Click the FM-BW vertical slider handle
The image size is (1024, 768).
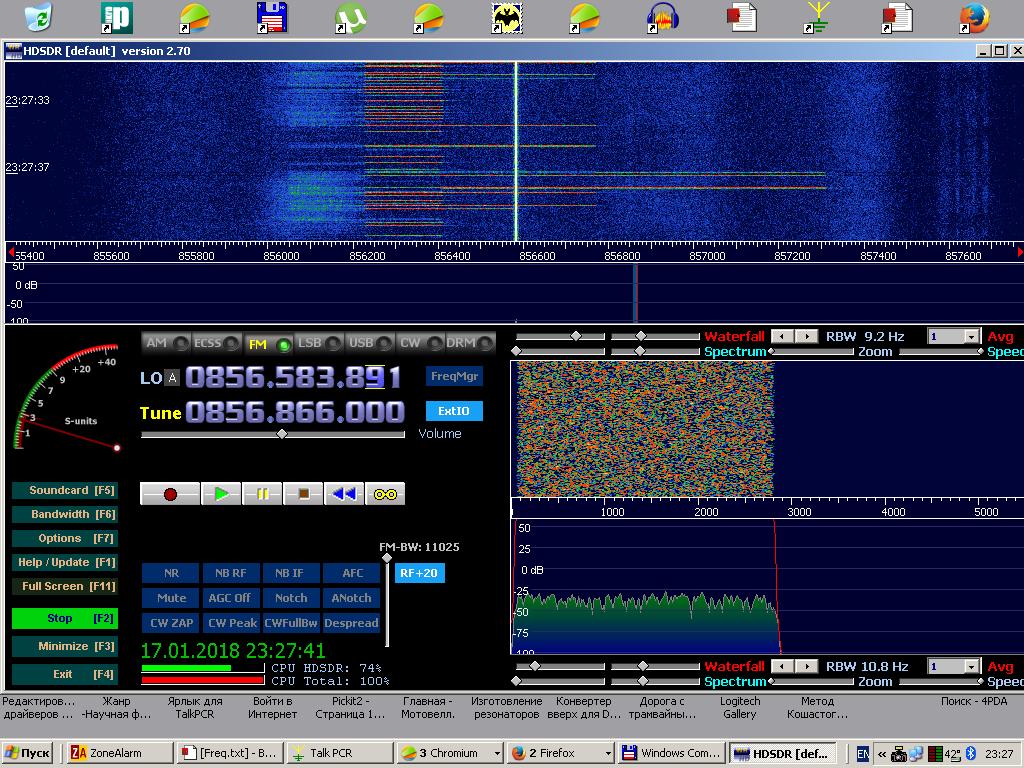[387, 558]
